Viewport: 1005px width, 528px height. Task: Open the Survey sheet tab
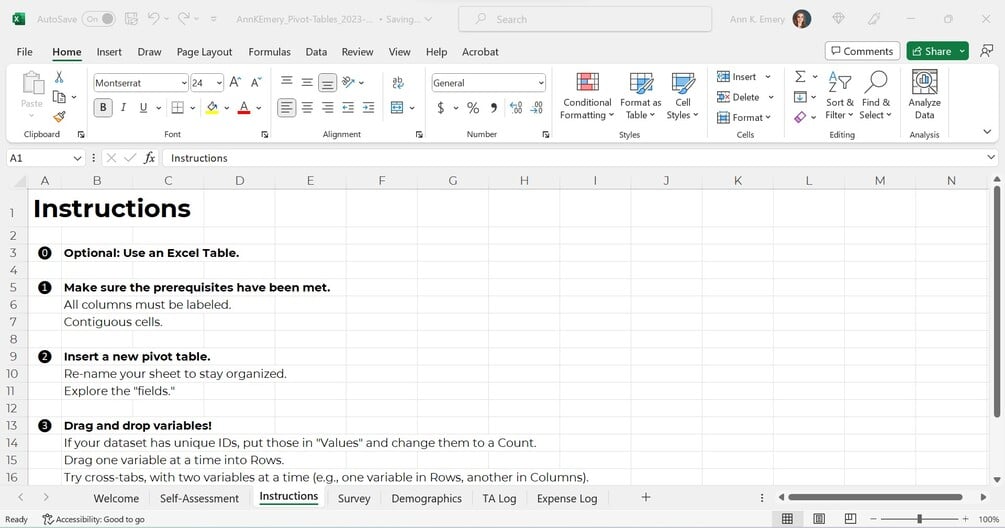[354, 498]
